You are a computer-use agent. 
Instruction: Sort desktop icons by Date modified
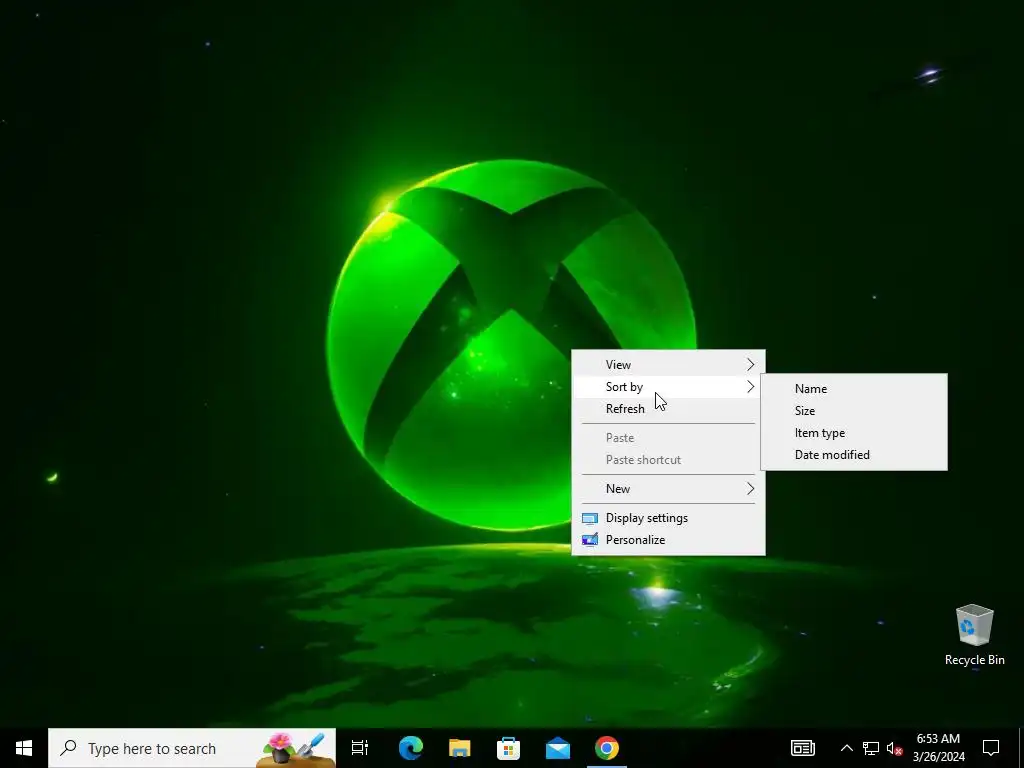[x=854, y=455]
